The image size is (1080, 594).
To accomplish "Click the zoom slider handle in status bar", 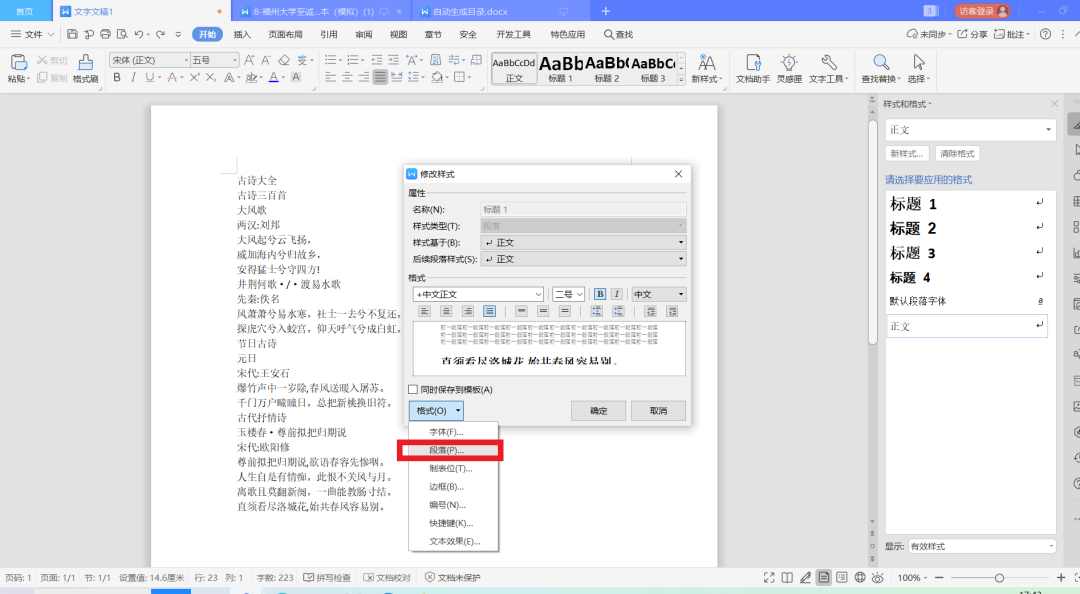I will click(x=999, y=577).
